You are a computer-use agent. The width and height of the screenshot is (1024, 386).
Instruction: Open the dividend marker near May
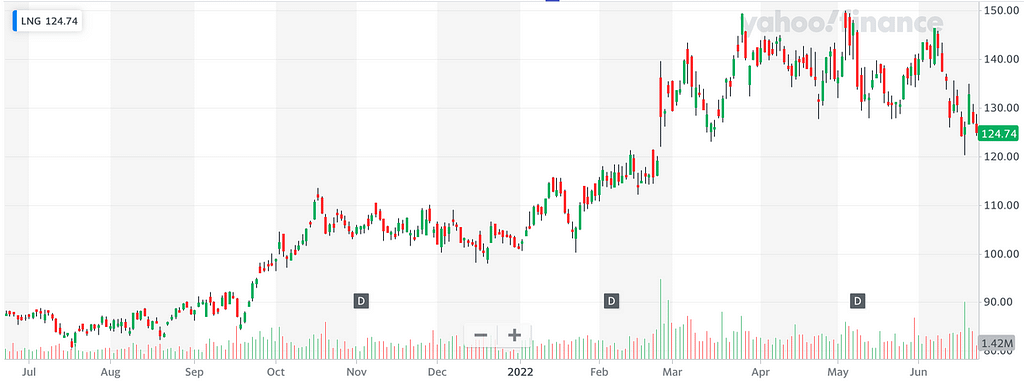[x=857, y=301]
